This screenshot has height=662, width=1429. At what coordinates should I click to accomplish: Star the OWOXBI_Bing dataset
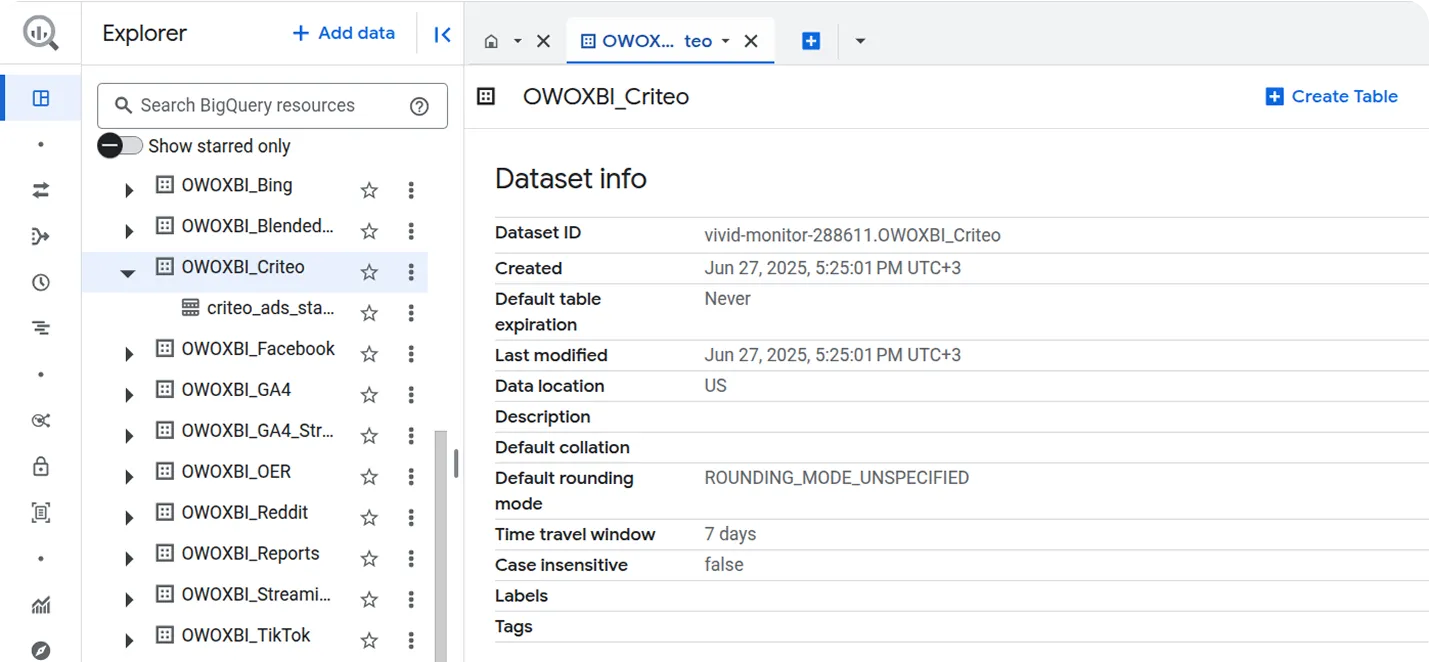369,190
